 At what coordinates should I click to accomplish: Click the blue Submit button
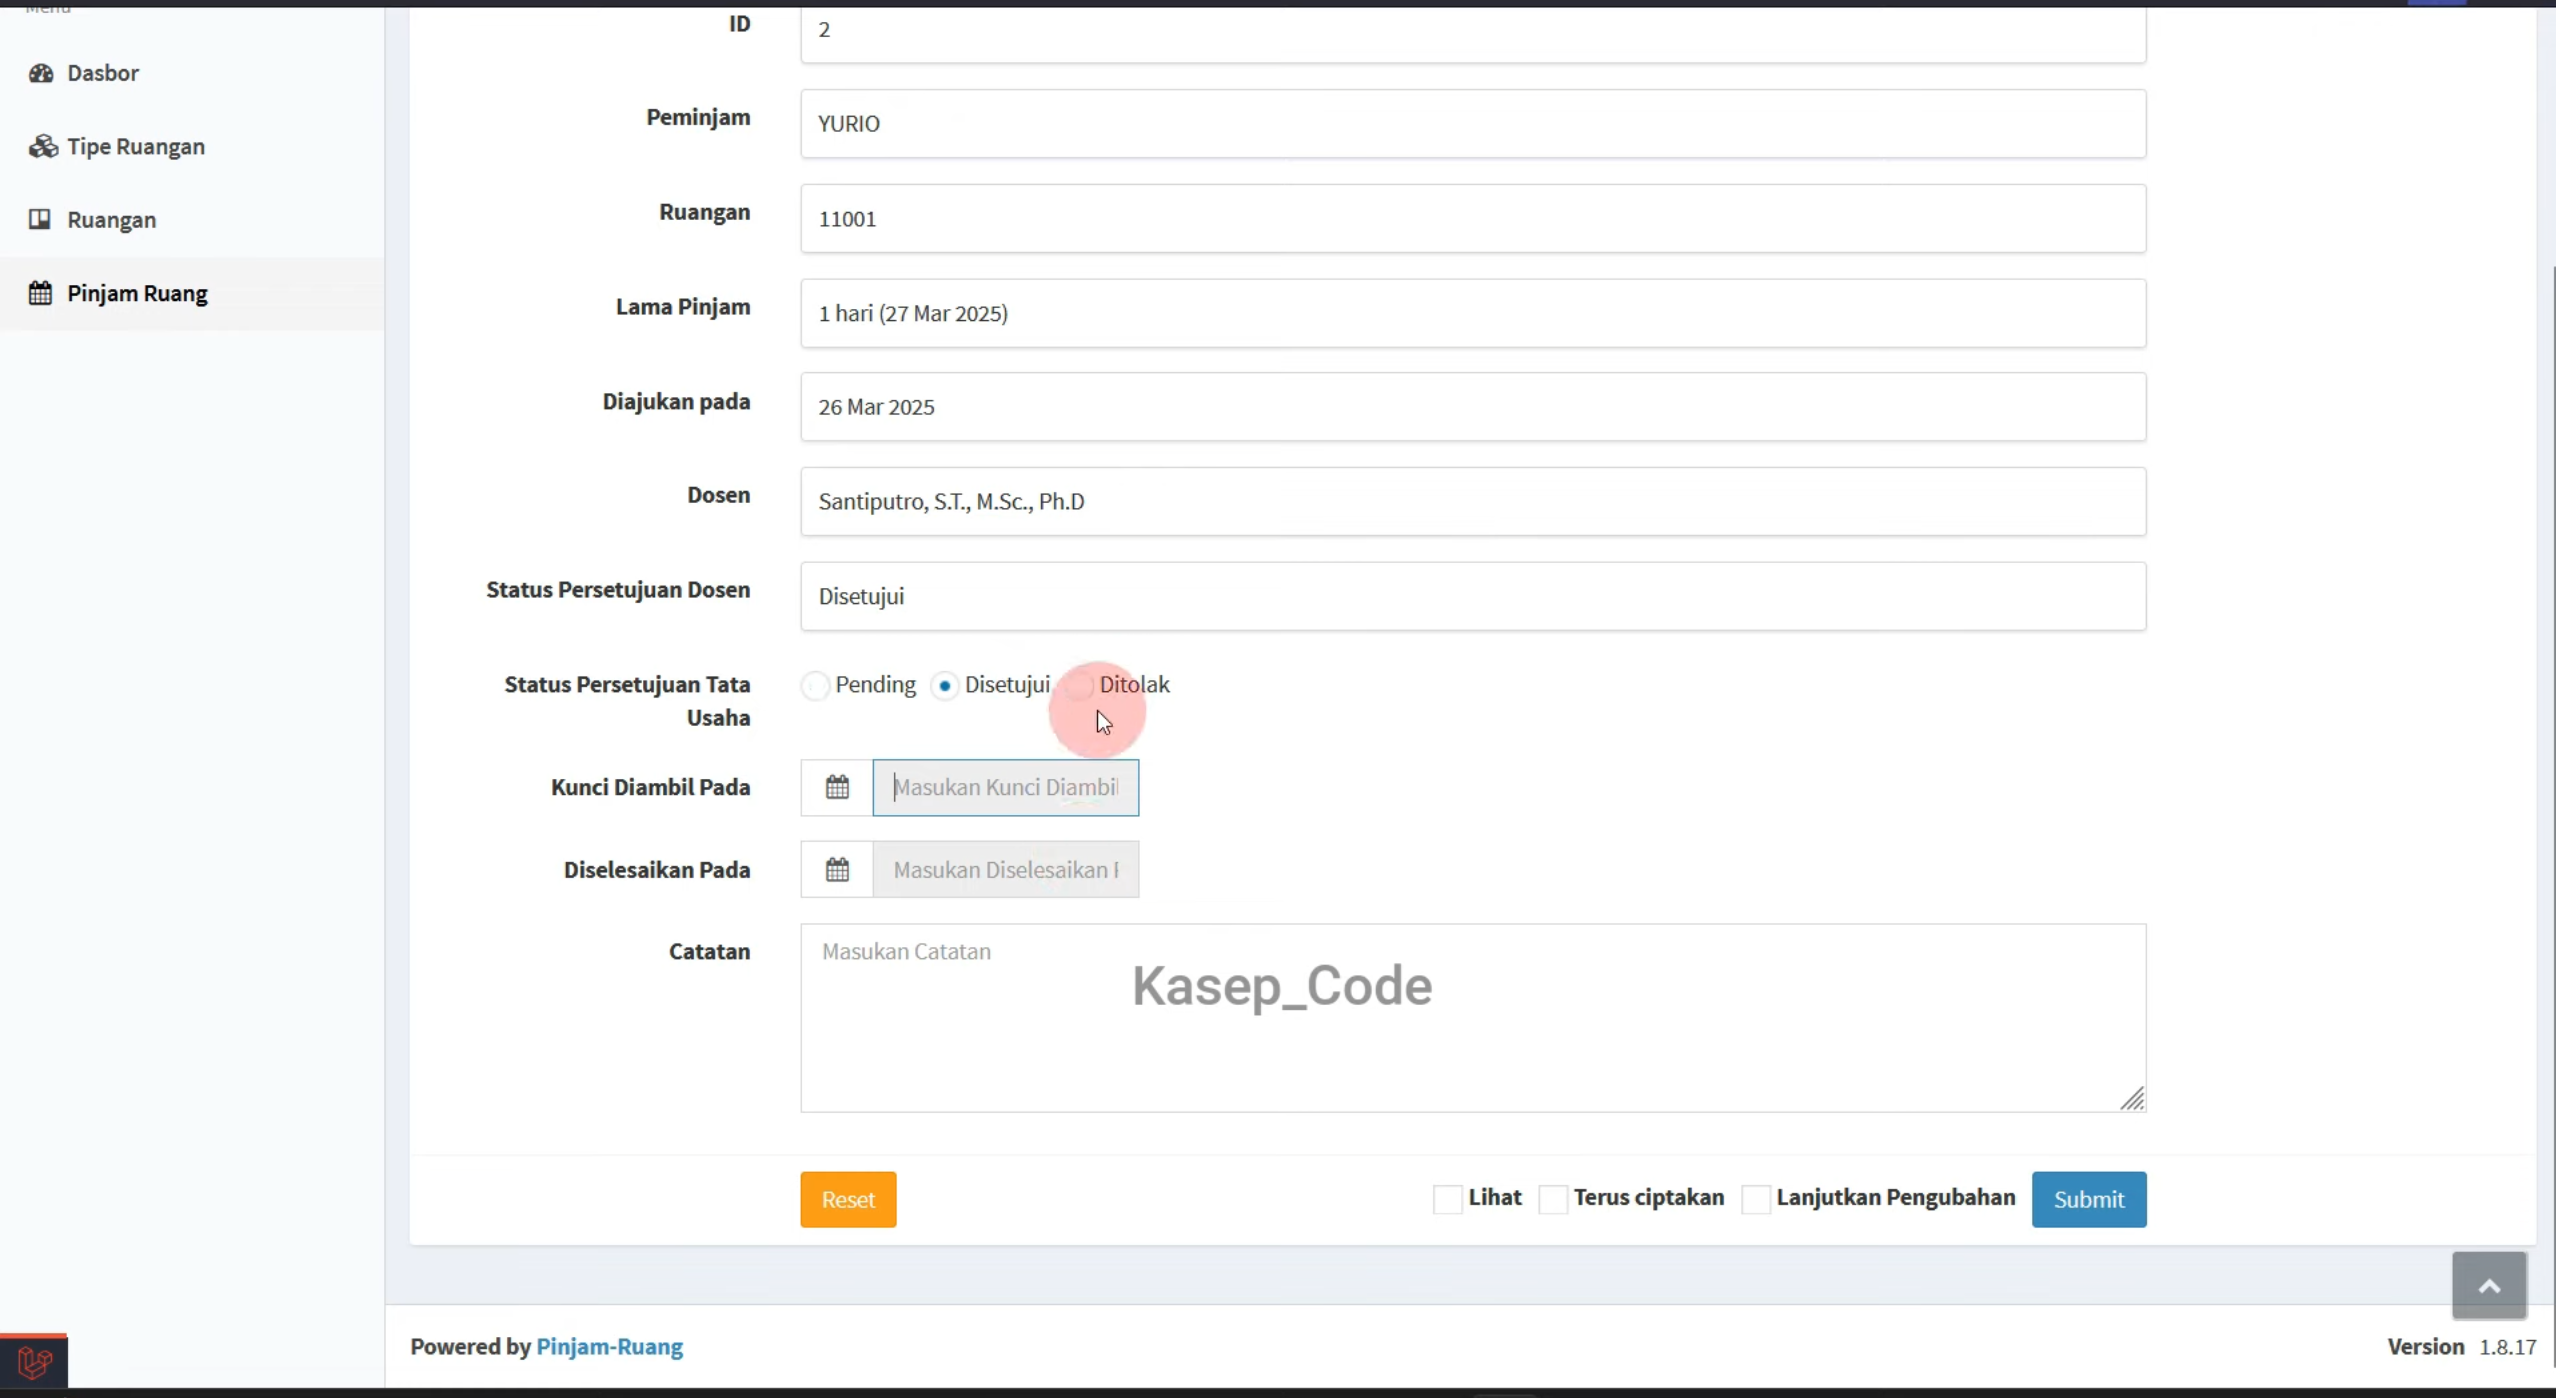click(x=2088, y=1199)
